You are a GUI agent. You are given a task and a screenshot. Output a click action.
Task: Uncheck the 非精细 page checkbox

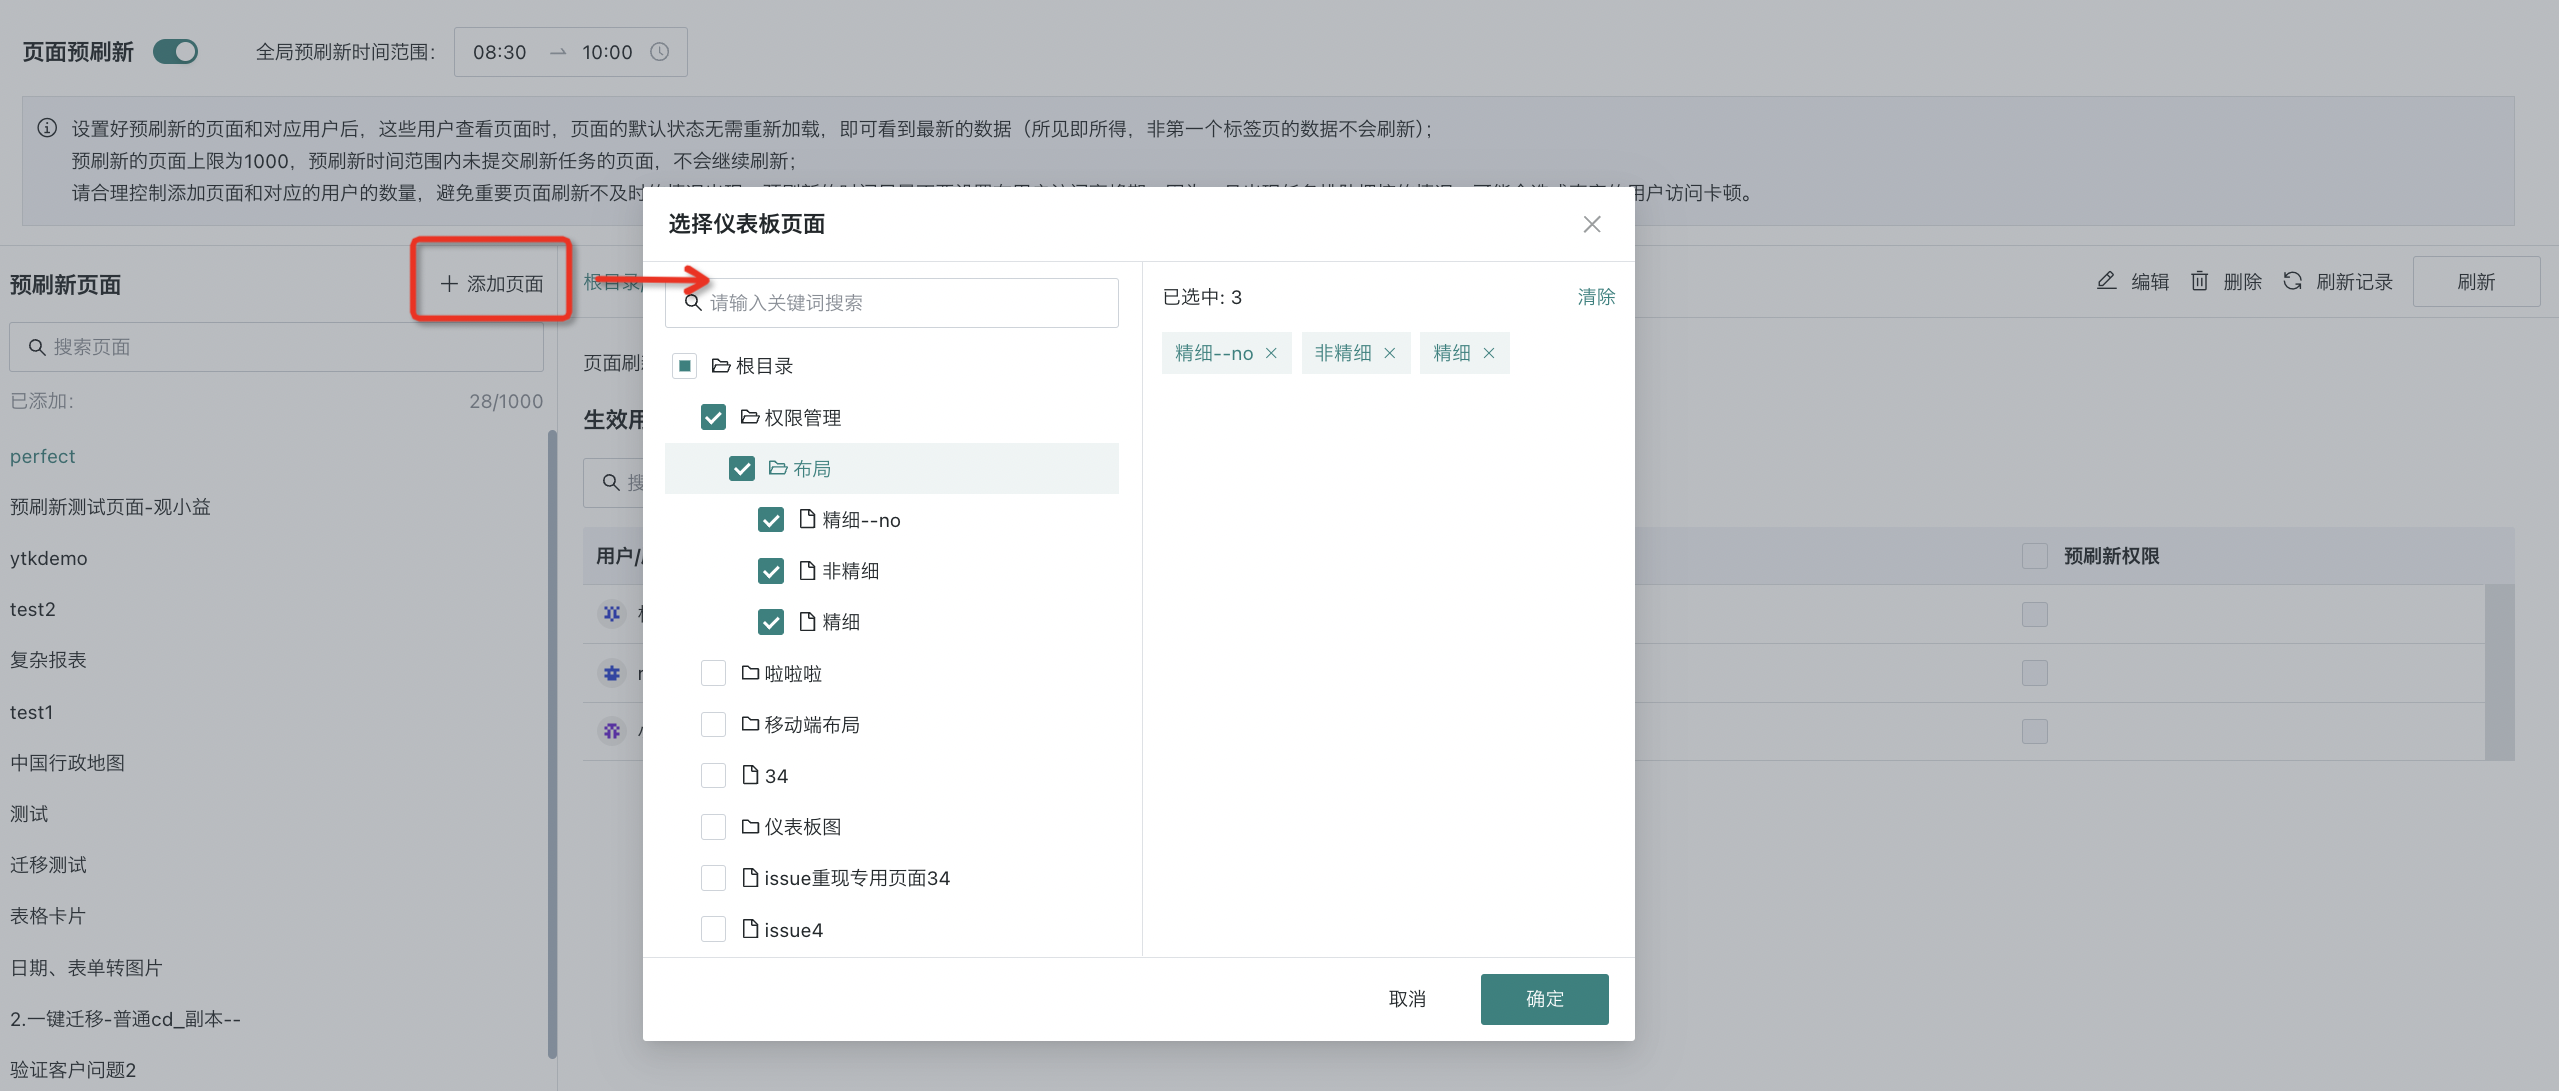coord(771,570)
